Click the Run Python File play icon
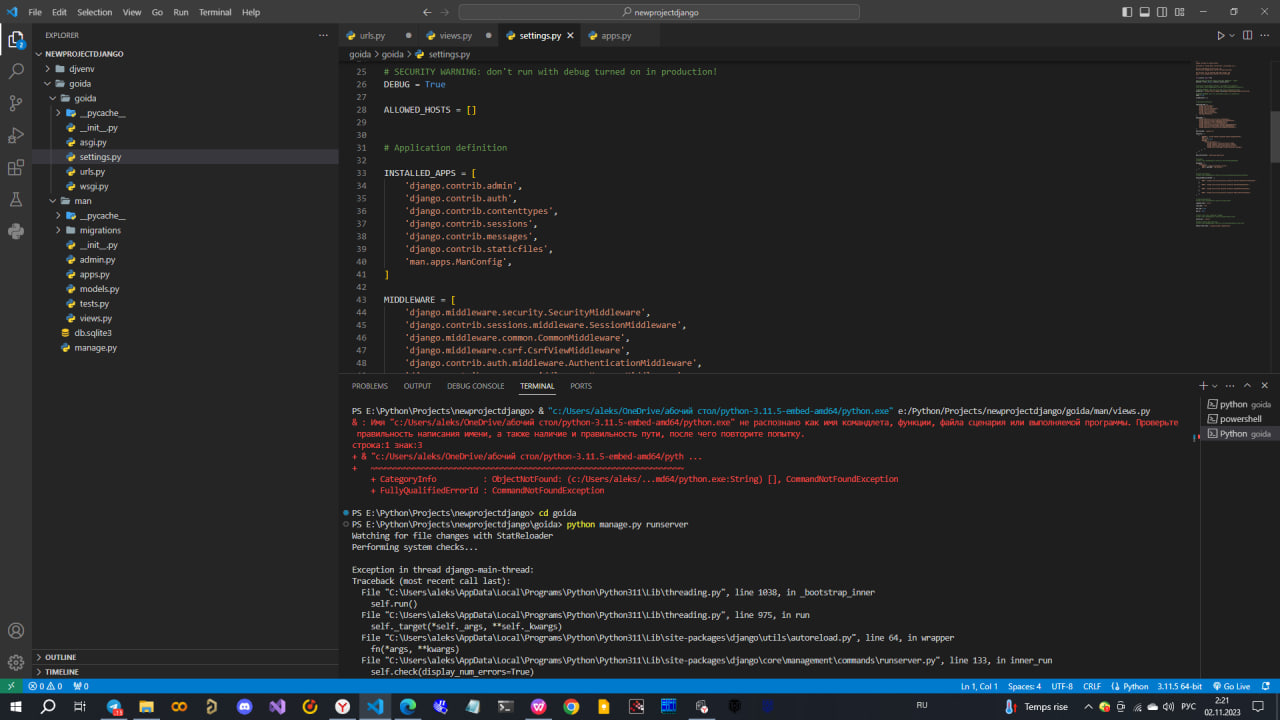 (x=1220, y=35)
